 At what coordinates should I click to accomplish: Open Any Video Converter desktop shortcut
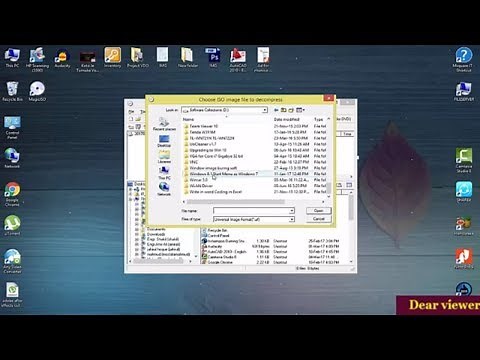(12, 261)
